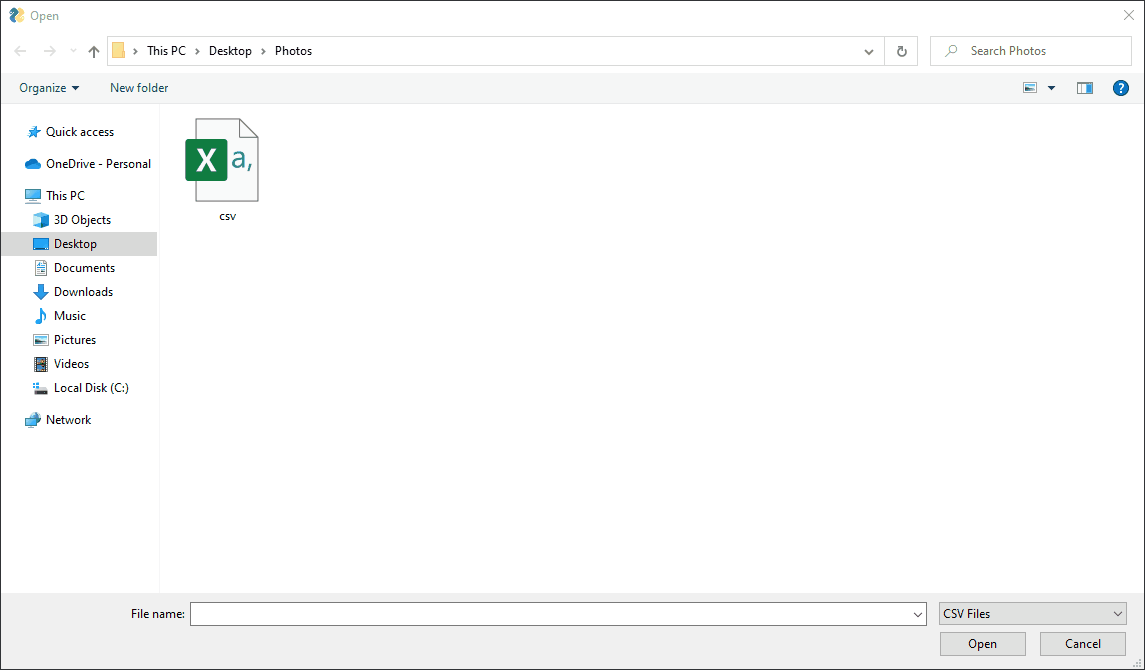The image size is (1145, 670).
Task: Open view options dropdown arrow
Action: pyautogui.click(x=1051, y=88)
